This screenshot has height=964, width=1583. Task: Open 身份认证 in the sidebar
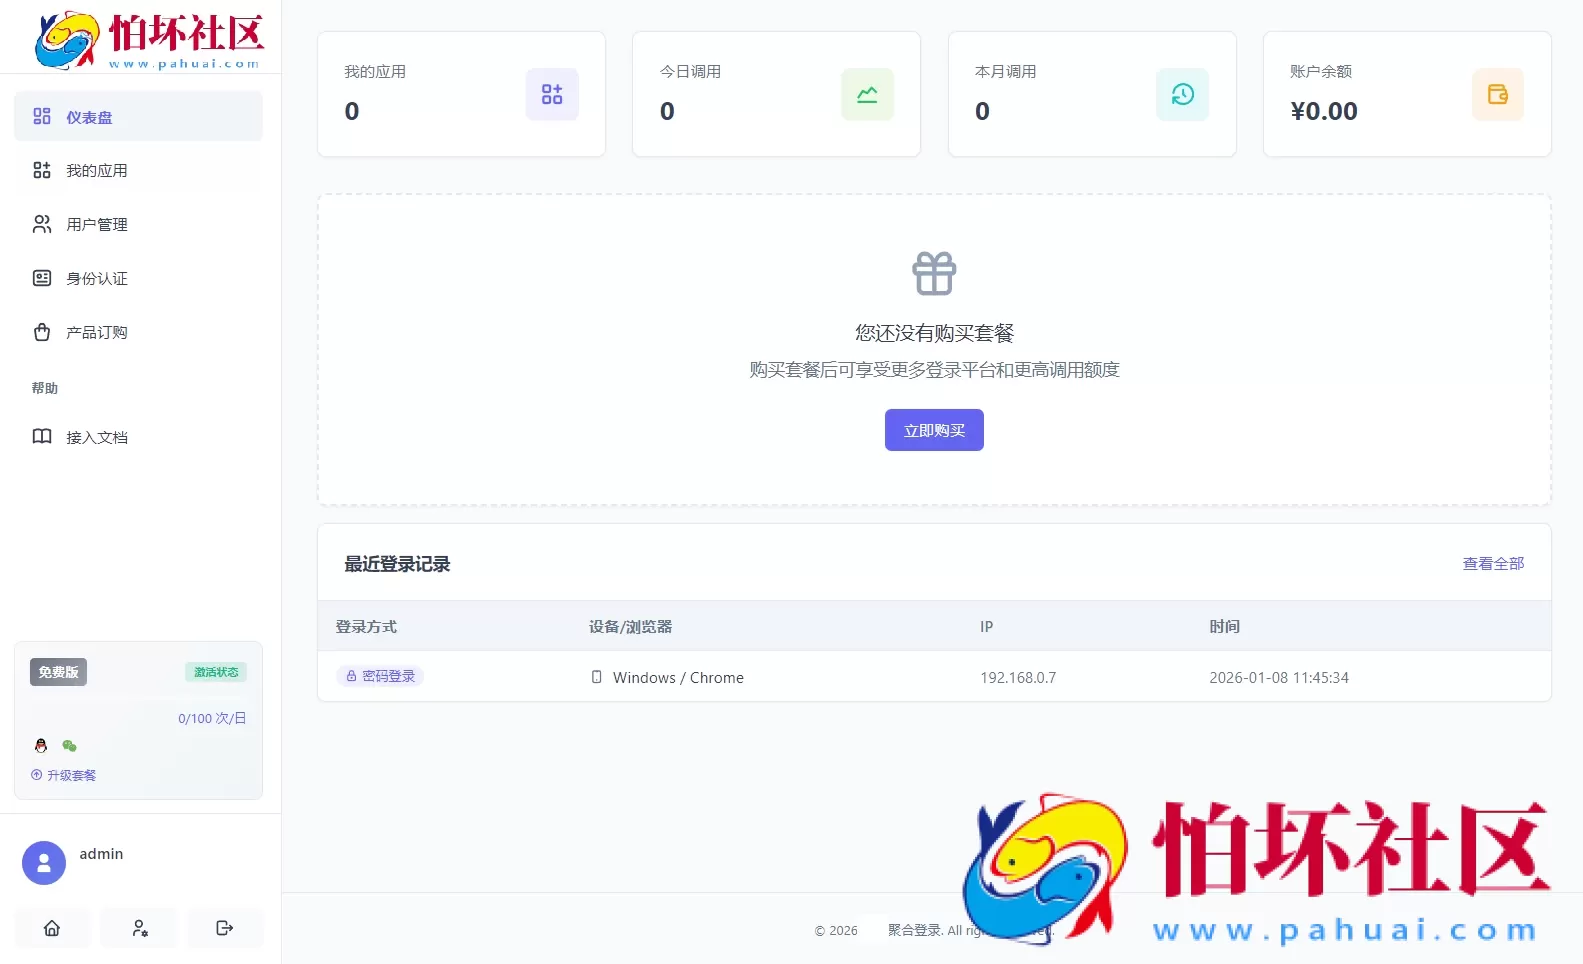(138, 279)
